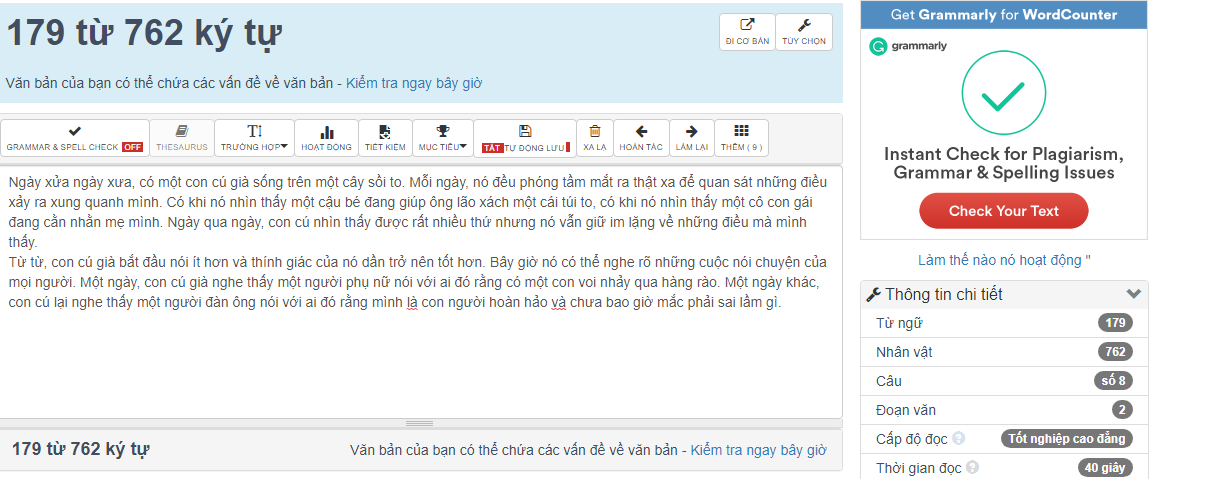Click the Từ ngữ count badge 179
This screenshot has height=479, width=1232.
tap(1115, 323)
